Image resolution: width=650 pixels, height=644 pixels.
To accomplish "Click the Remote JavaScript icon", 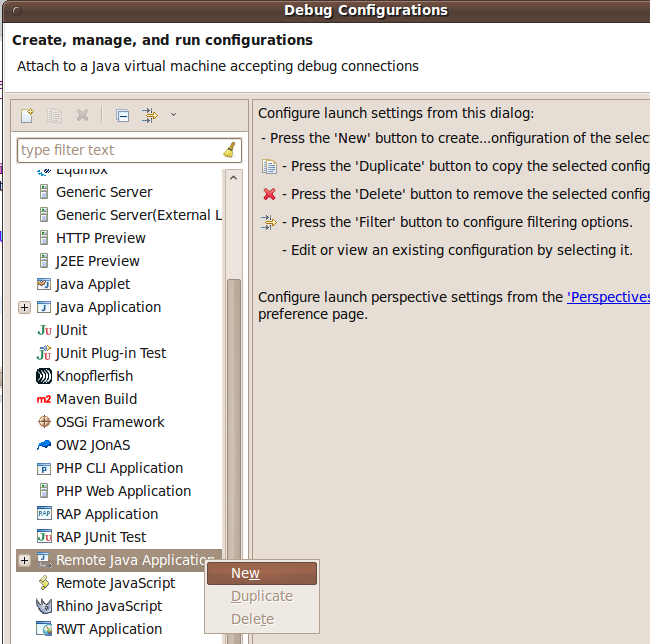I will tap(44, 583).
